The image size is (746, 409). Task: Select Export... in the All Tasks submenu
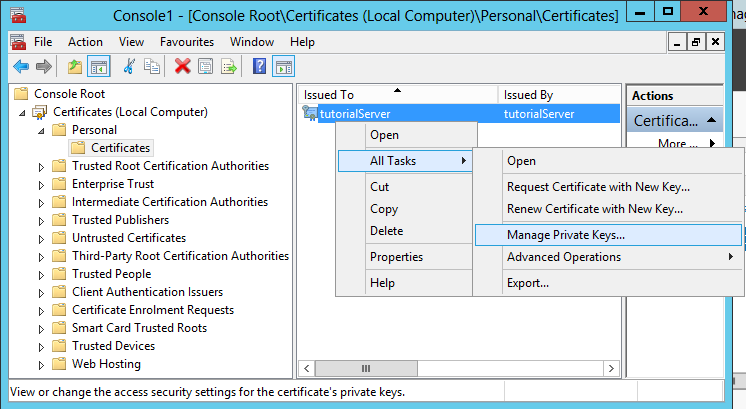click(527, 283)
